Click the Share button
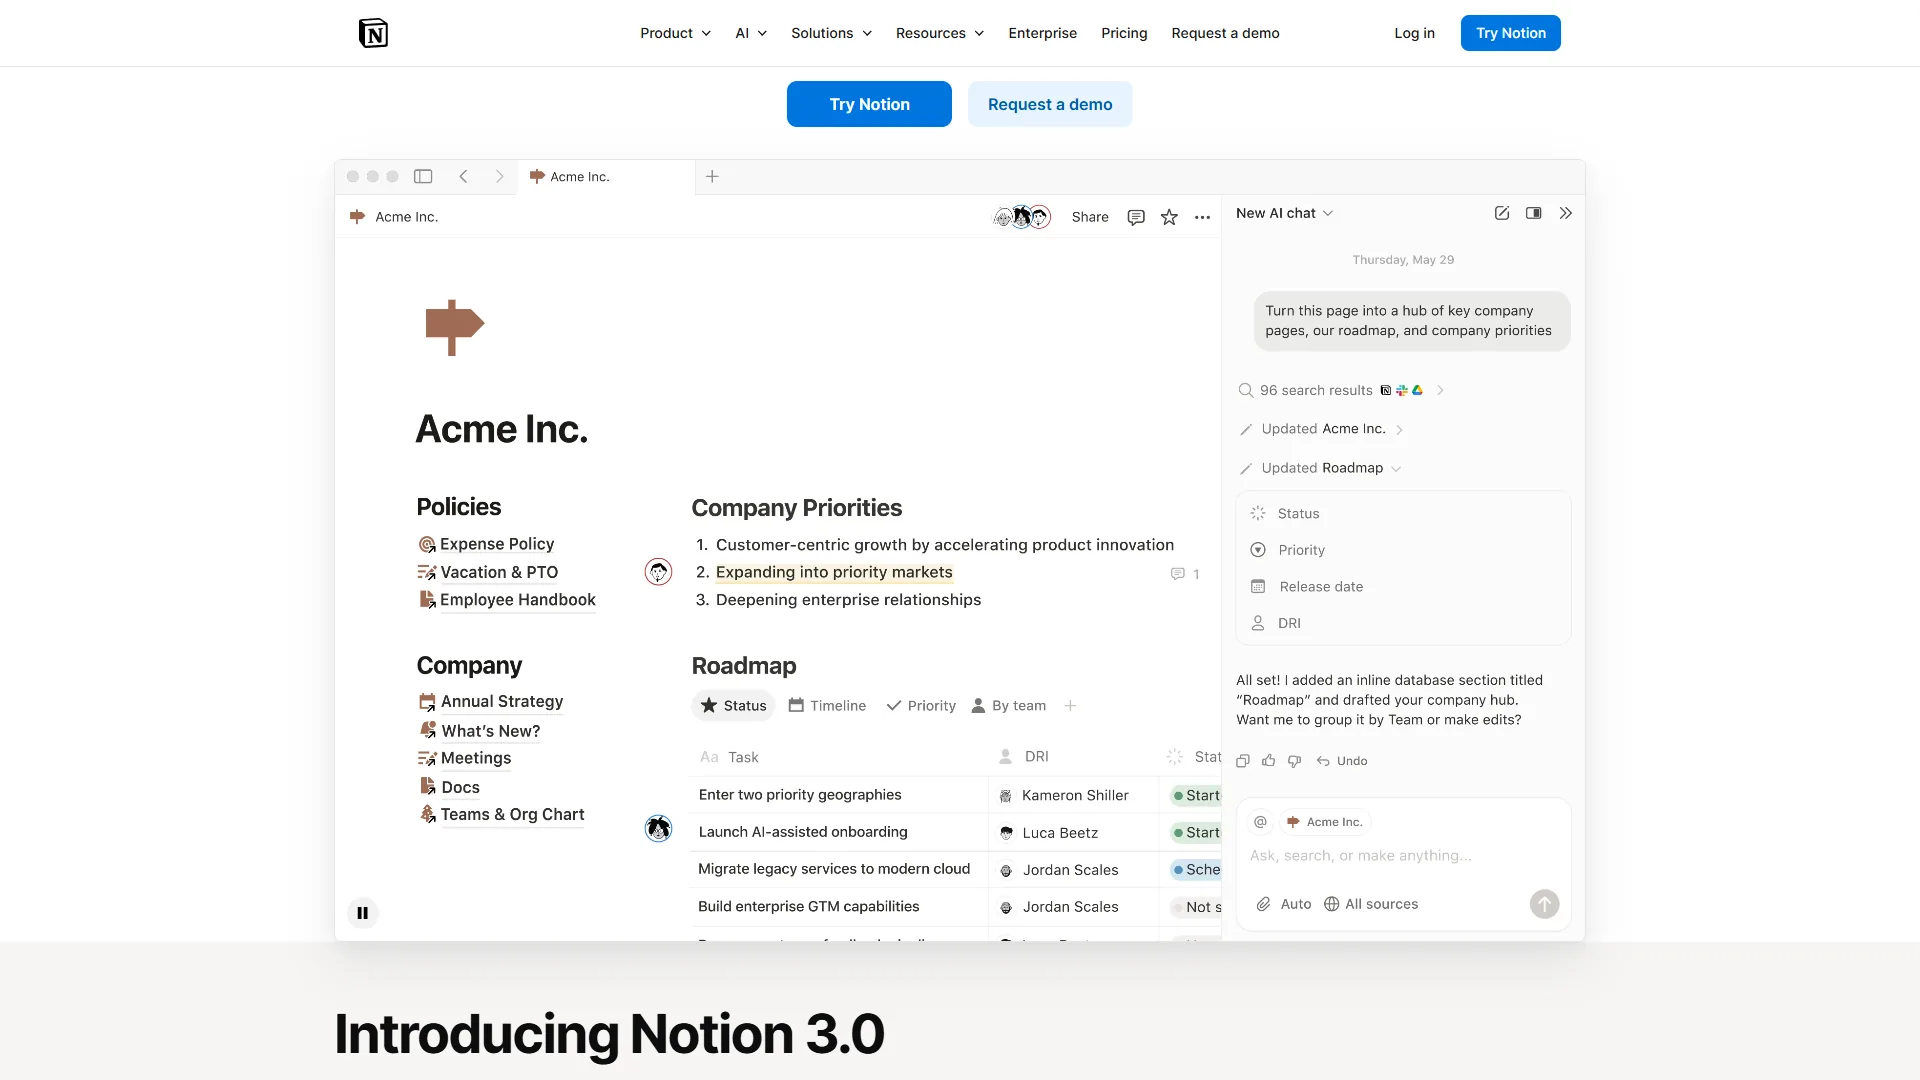This screenshot has height=1080, width=1920. (x=1090, y=217)
